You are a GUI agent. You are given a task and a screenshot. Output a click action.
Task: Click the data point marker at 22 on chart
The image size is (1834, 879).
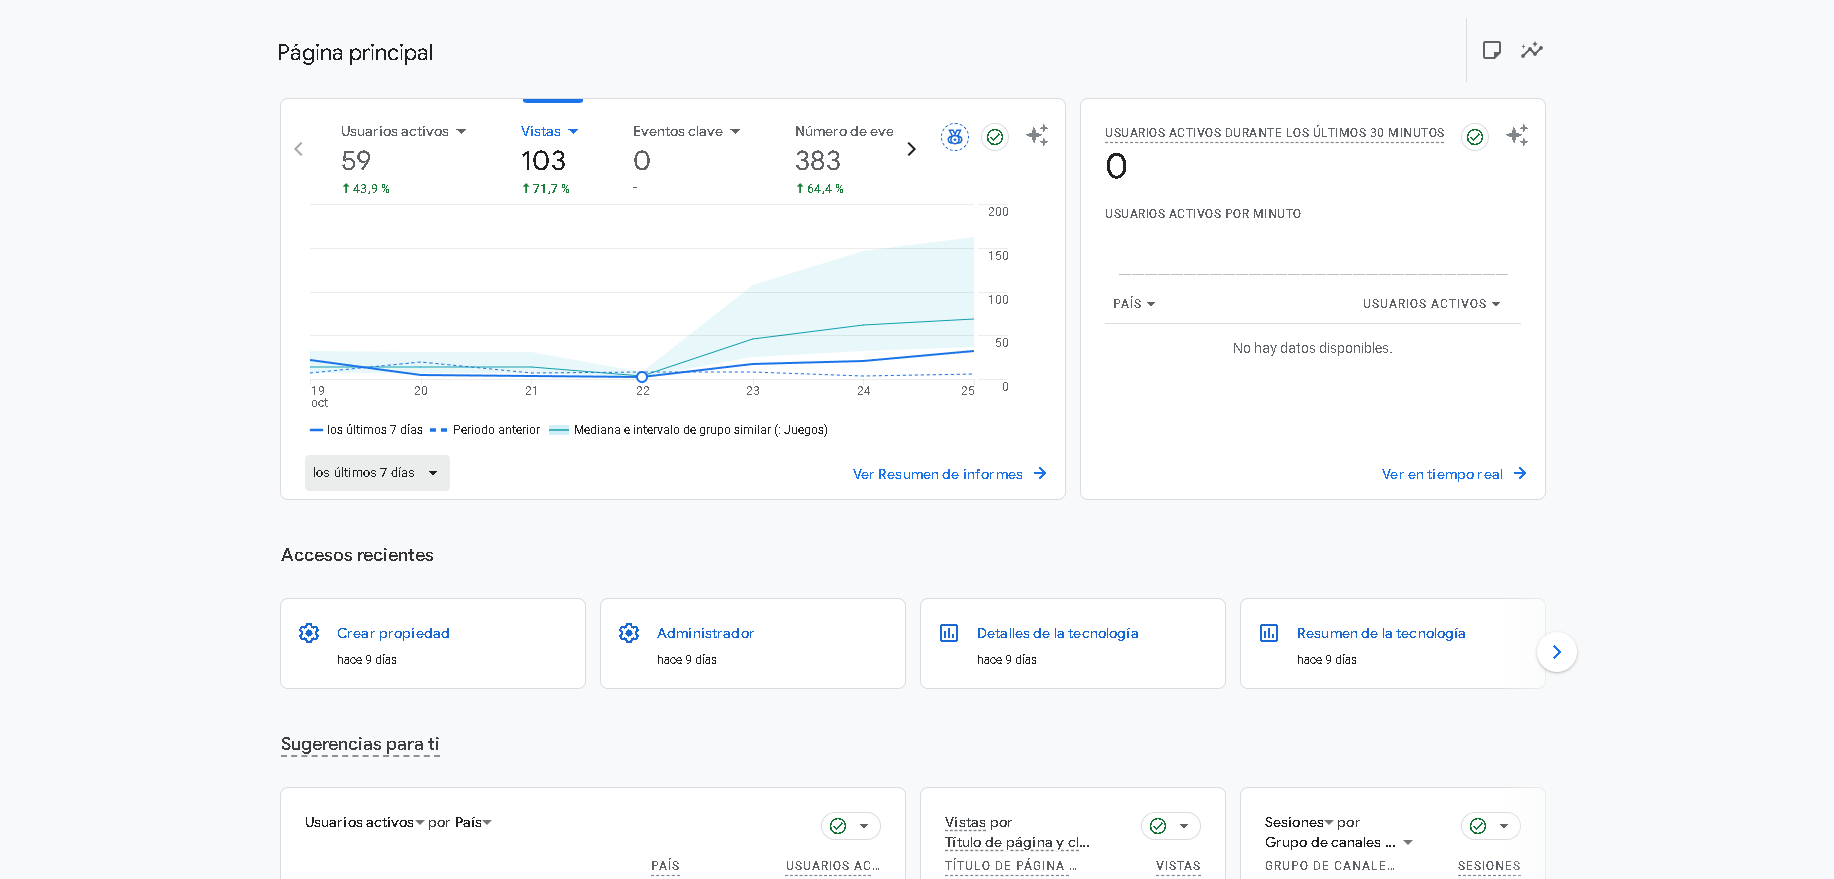tap(642, 377)
